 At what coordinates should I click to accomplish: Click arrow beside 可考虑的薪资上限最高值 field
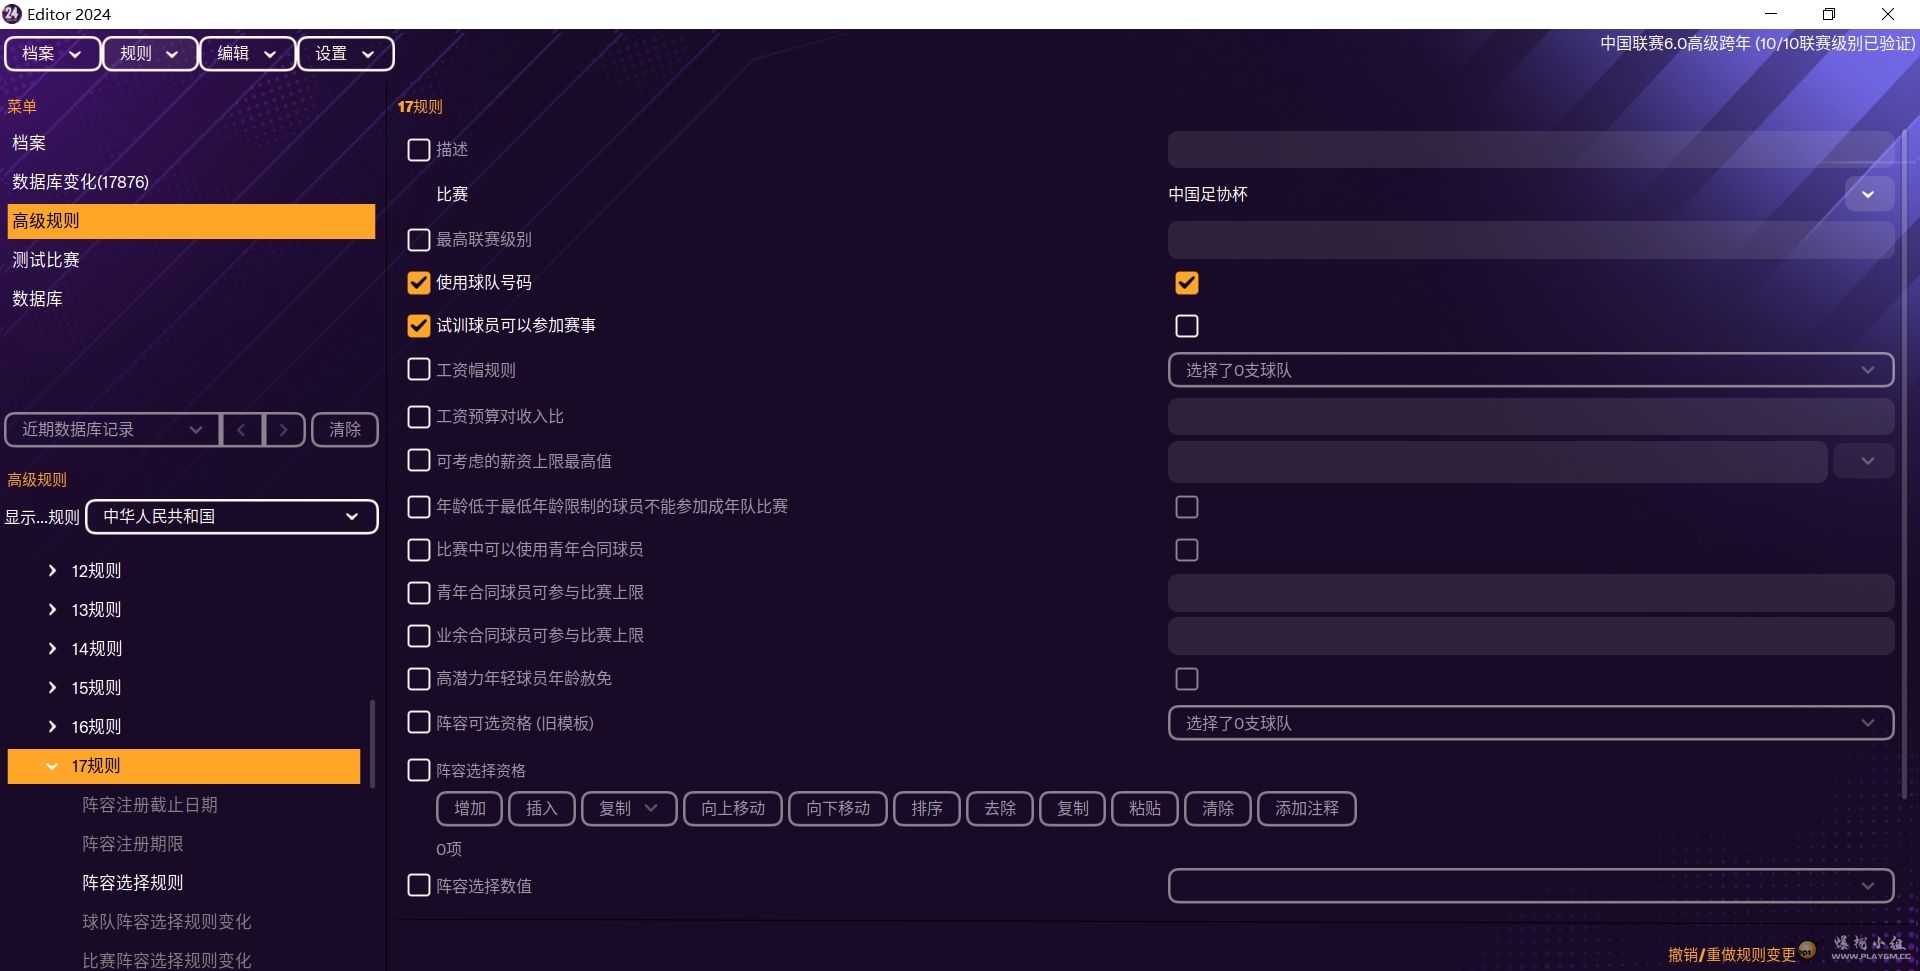click(1866, 462)
